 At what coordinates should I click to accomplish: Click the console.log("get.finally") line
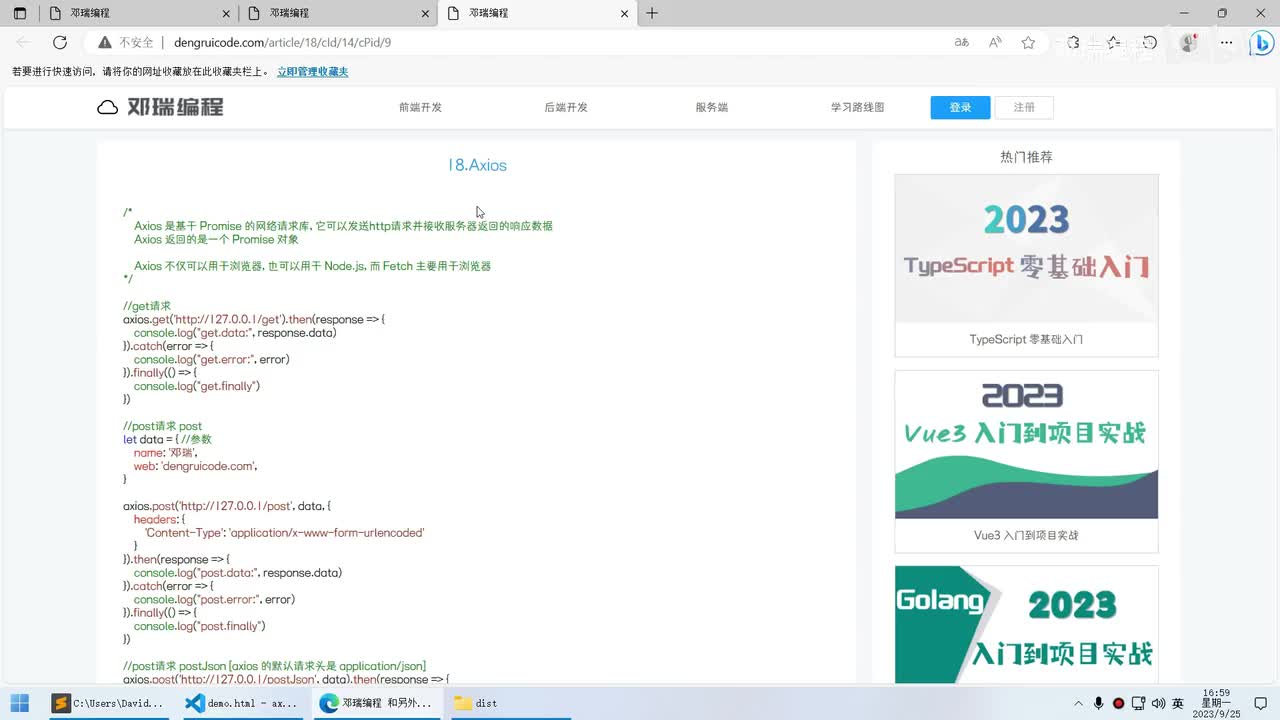[197, 386]
